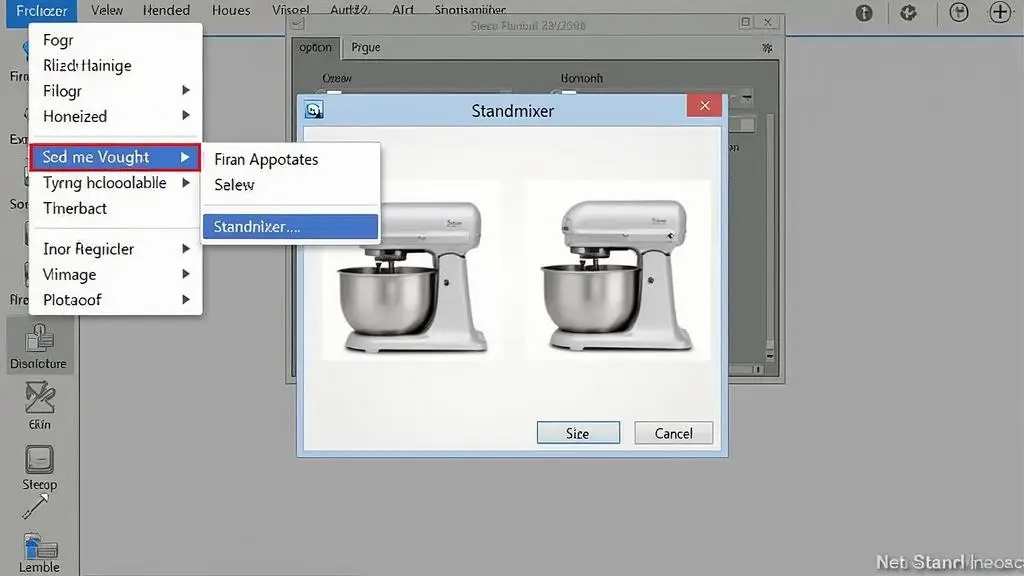Expand the Tyrng hclooolablle submenu arrow
The height and width of the screenshot is (576, 1024).
click(186, 183)
